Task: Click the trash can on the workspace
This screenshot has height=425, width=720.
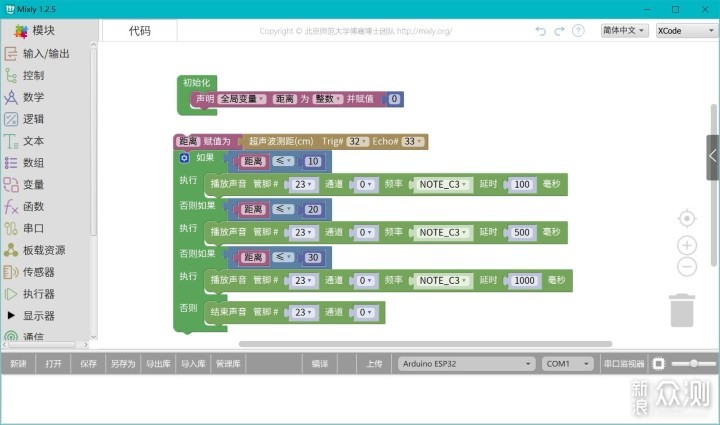Action: [x=682, y=309]
